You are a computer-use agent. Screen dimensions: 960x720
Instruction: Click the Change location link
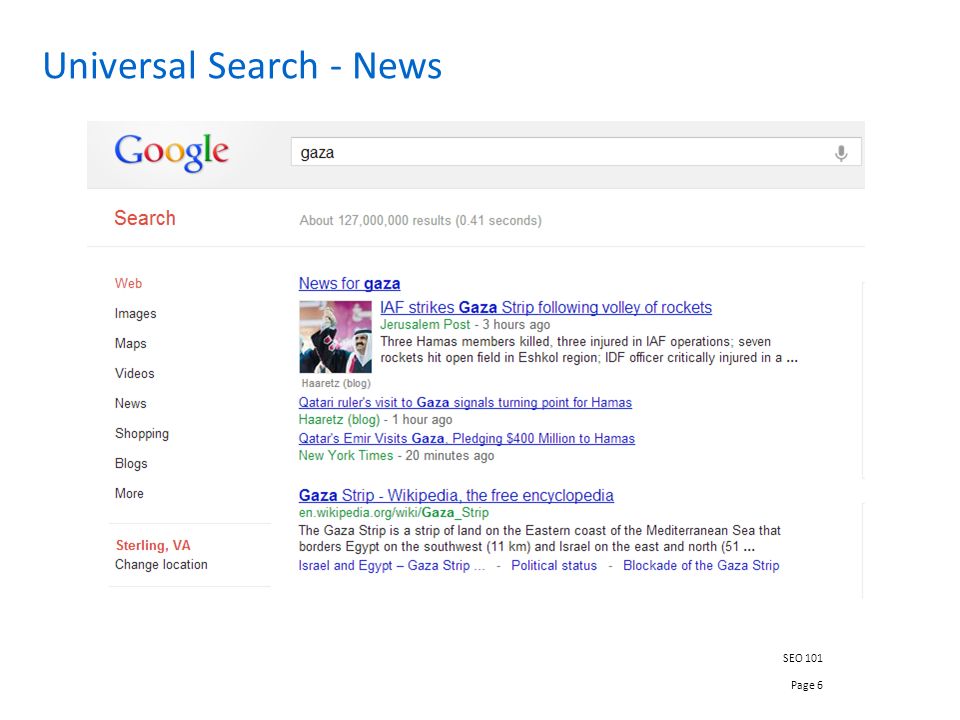pyautogui.click(x=161, y=564)
